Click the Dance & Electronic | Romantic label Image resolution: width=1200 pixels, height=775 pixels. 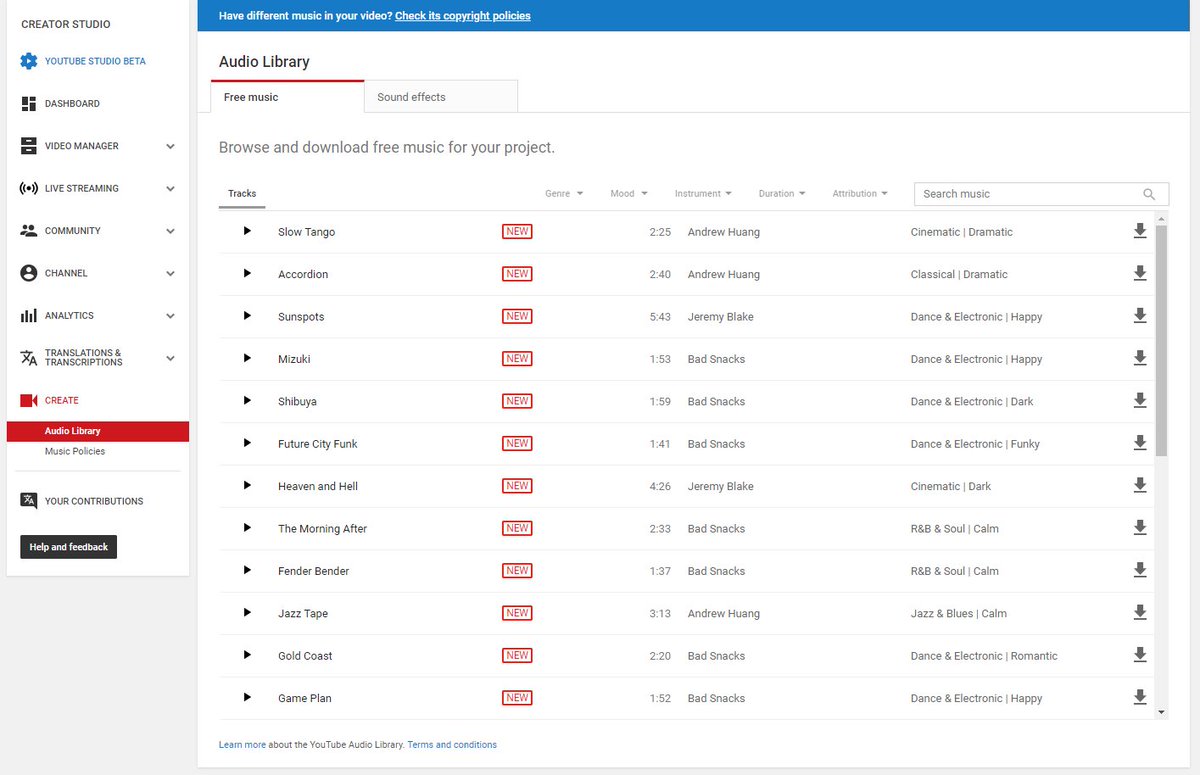point(984,656)
